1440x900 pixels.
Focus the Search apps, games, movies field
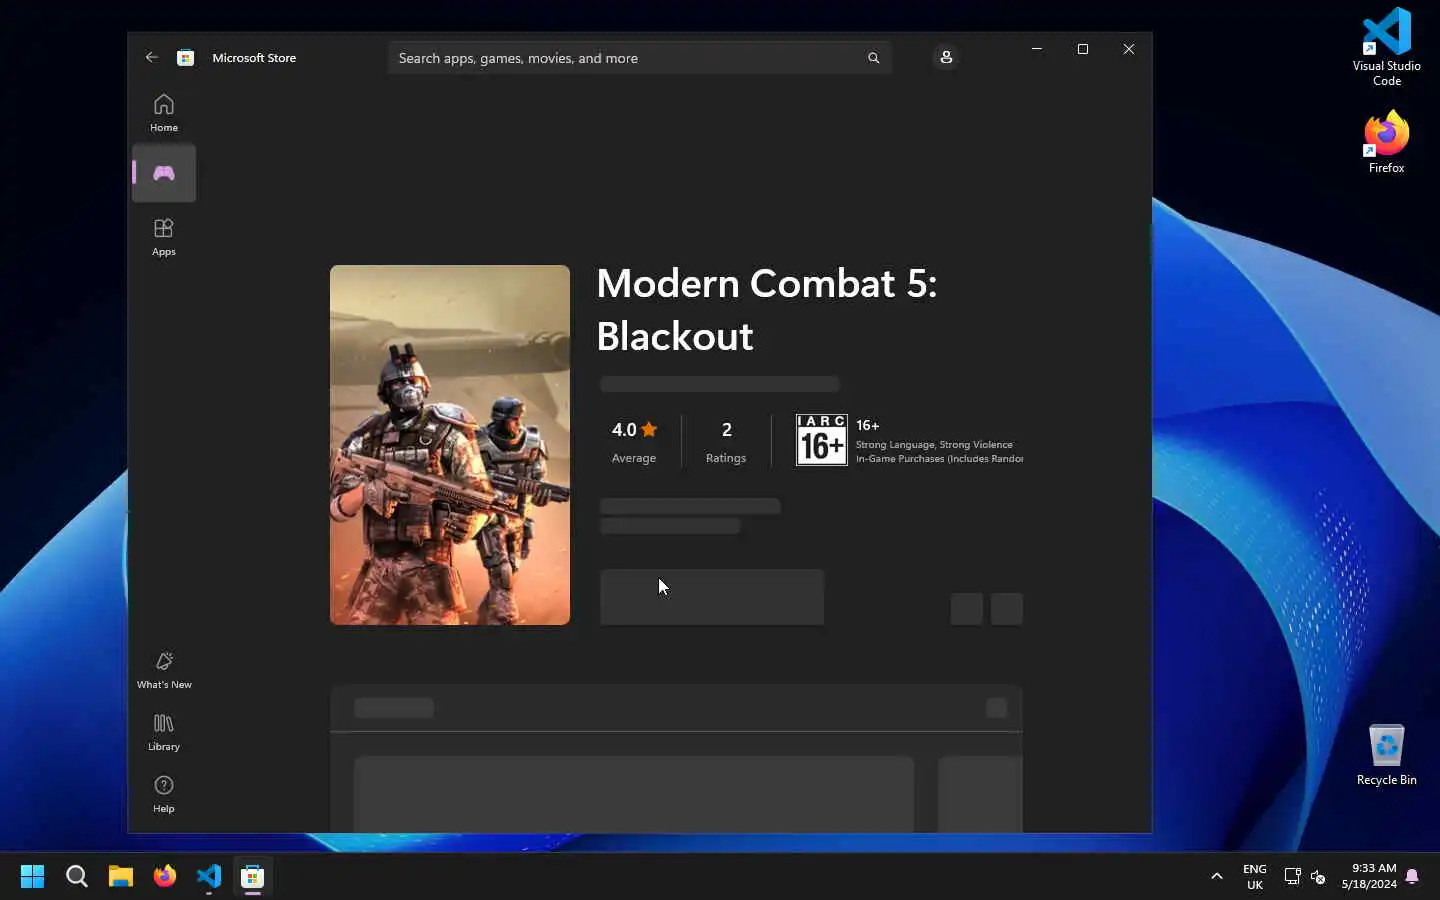pyautogui.click(x=640, y=58)
